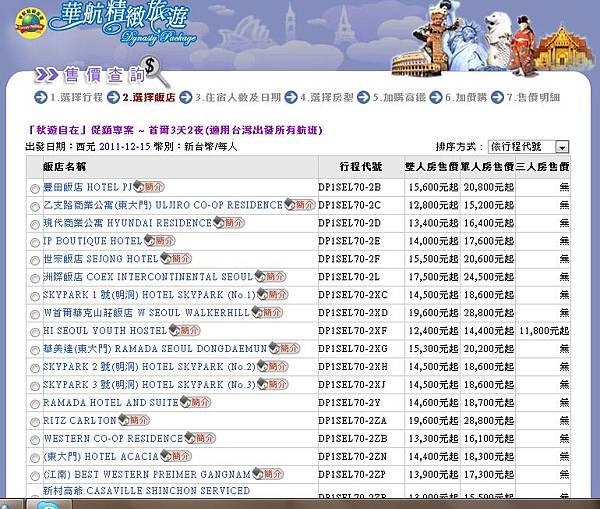The image size is (600, 509).
Task: Open 簡介 icon for RITZ CARLTON
Action: point(134,420)
